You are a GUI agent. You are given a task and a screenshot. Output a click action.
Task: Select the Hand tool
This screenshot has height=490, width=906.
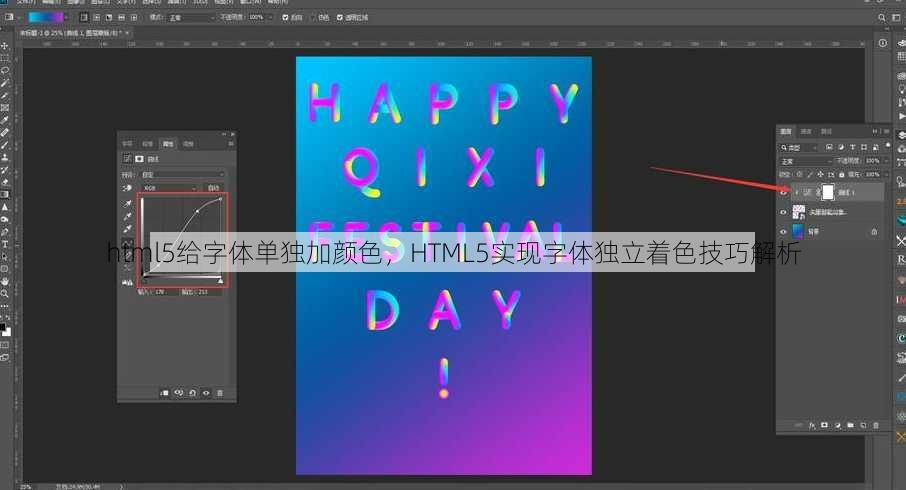[x=5, y=281]
